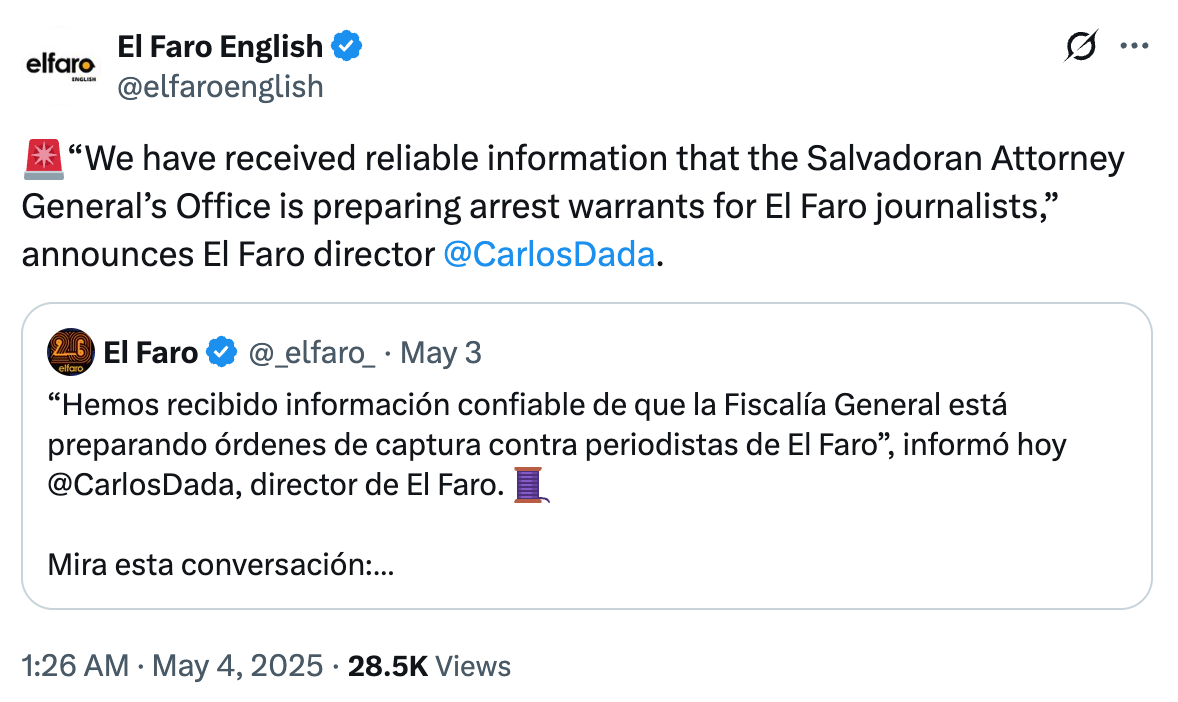Click "Mira esta conversación:" in the quote
1178x702 pixels.
220,566
